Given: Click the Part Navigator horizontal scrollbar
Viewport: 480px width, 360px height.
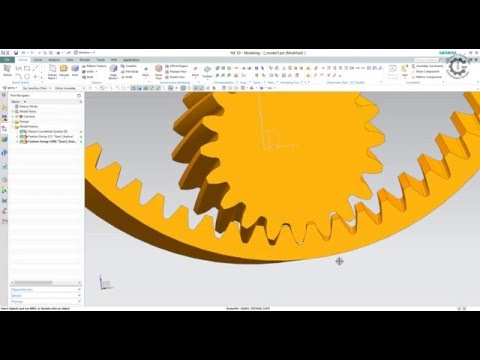Looking at the screenshot, I should point(45,283).
